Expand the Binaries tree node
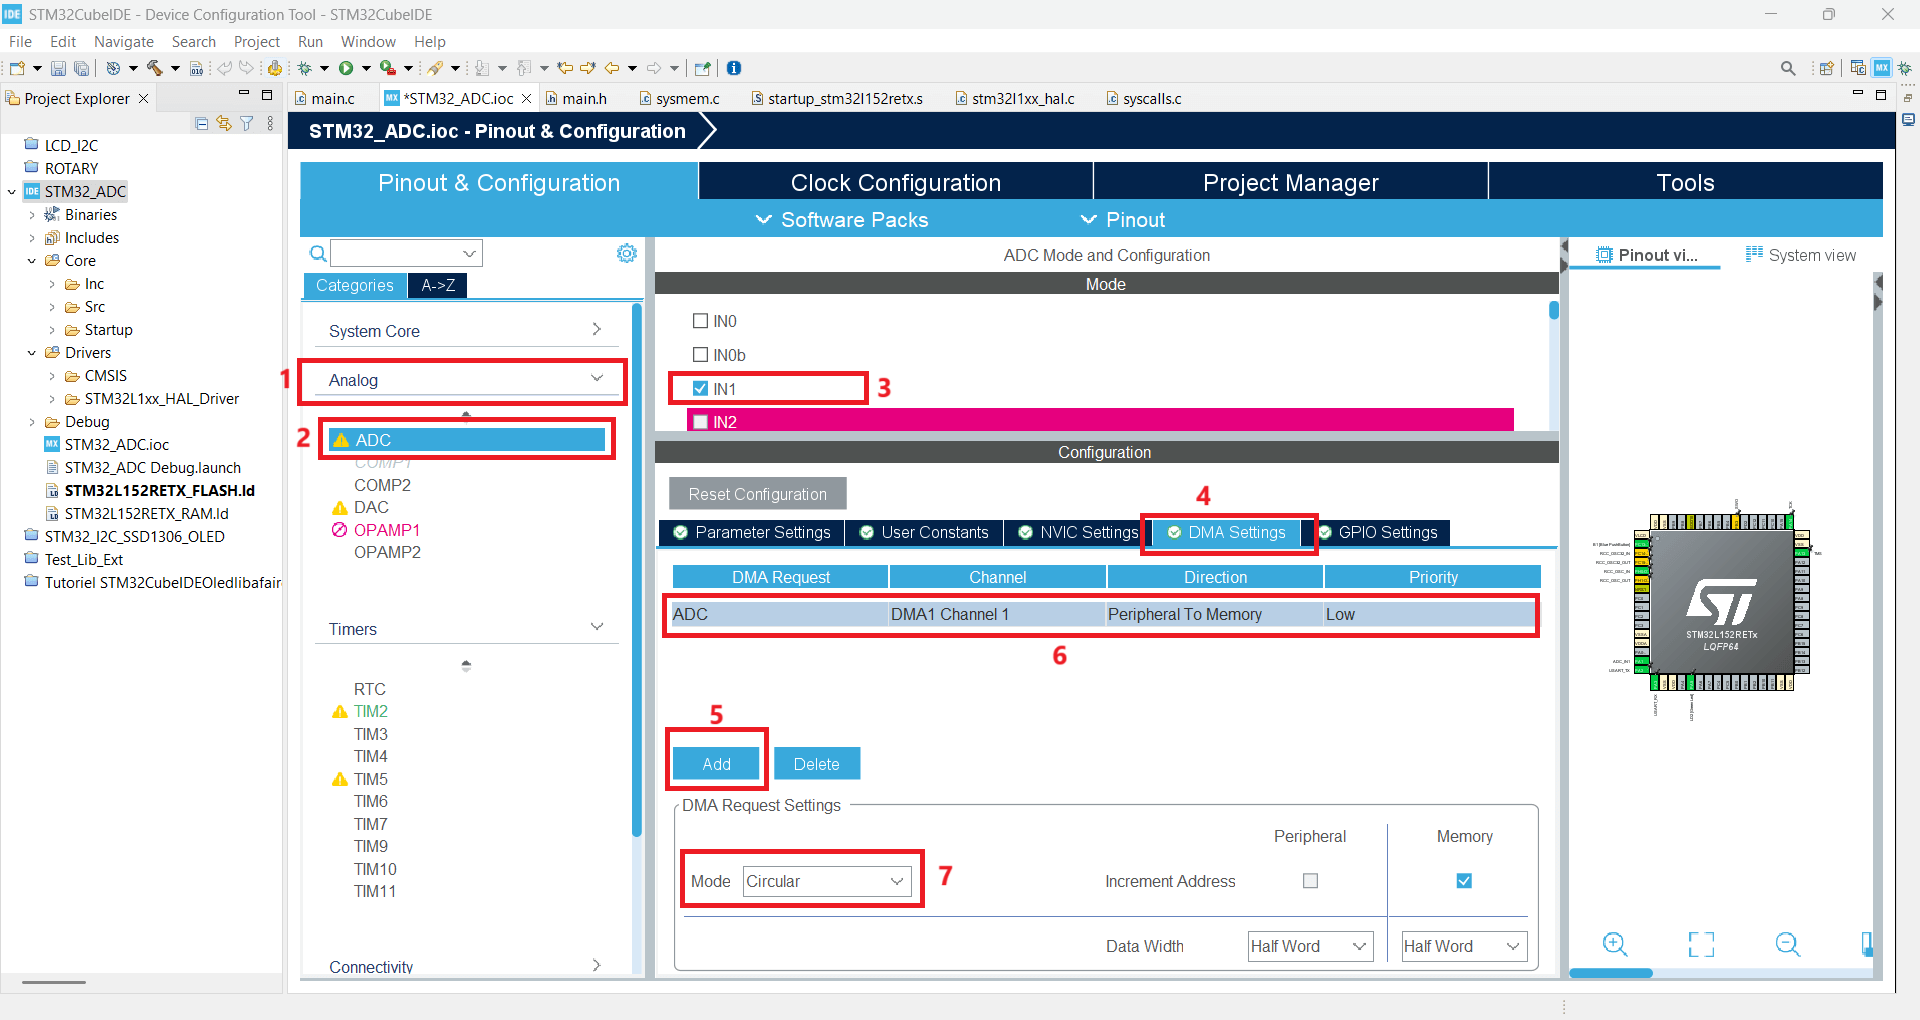Image resolution: width=1920 pixels, height=1020 pixels. [32, 215]
